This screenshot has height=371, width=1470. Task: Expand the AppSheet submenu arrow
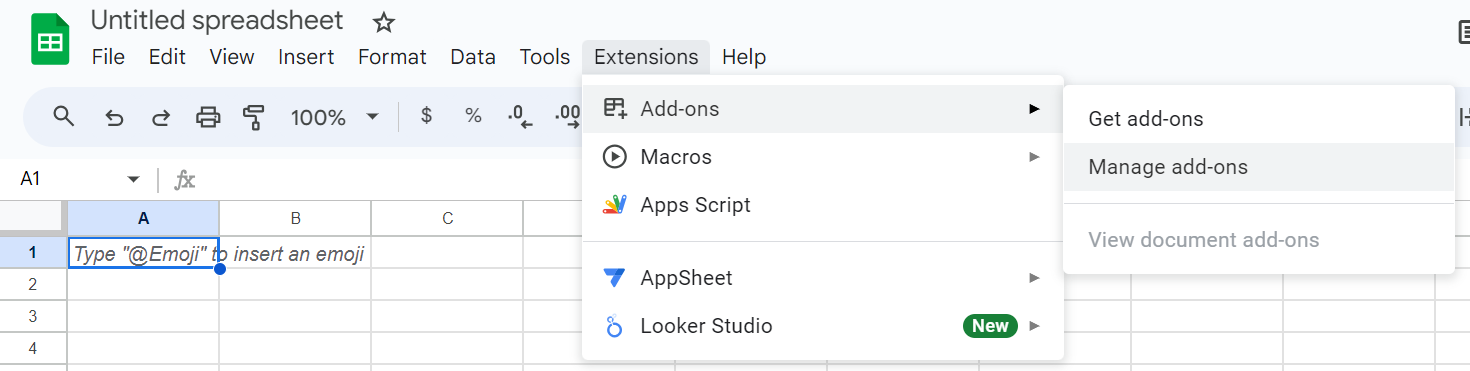click(x=1034, y=278)
